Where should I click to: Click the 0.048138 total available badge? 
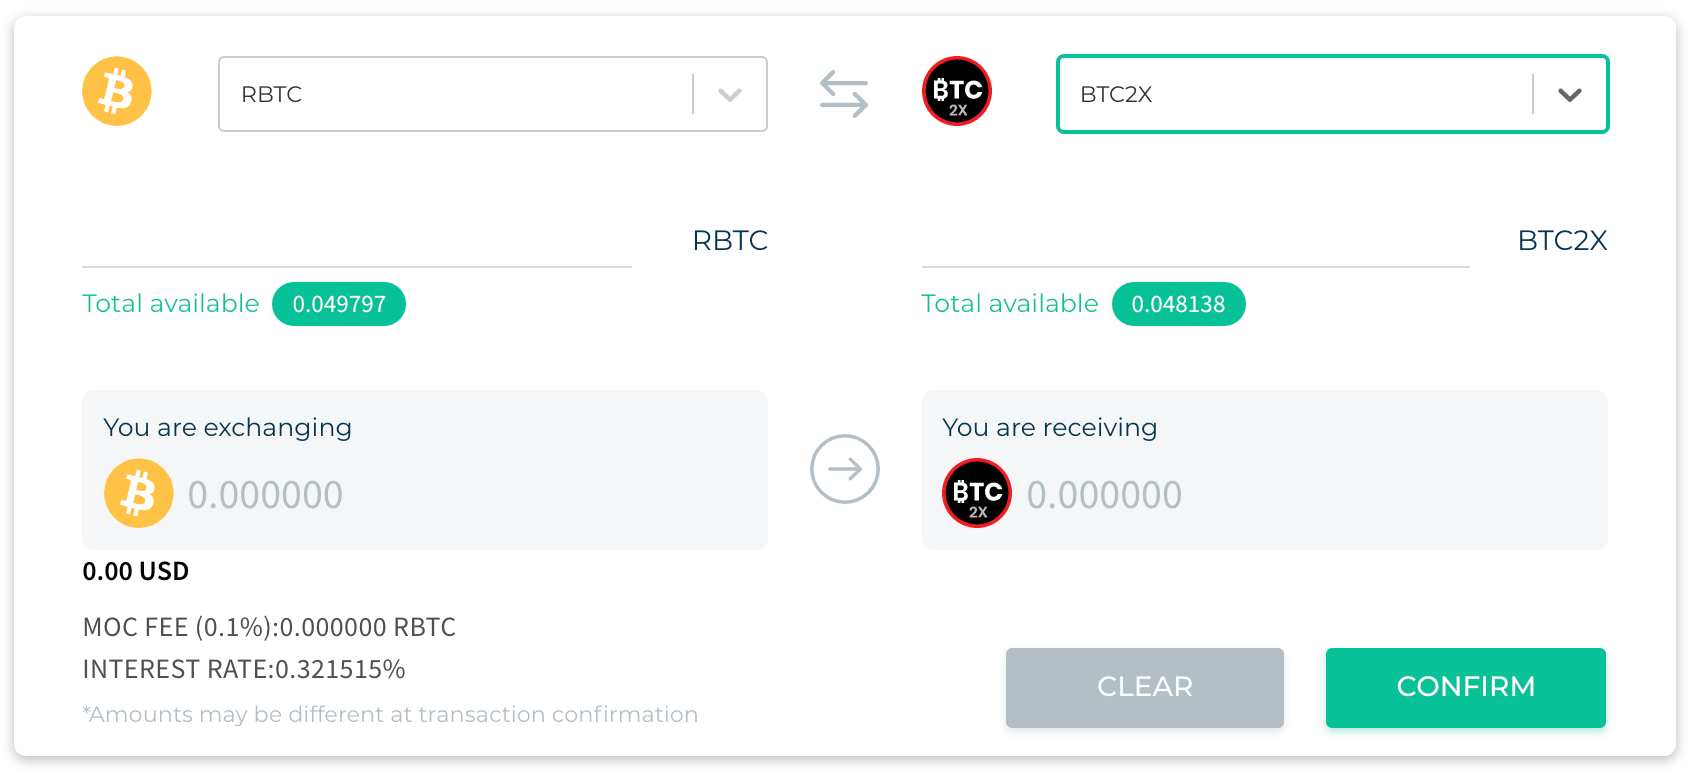[x=1179, y=304]
